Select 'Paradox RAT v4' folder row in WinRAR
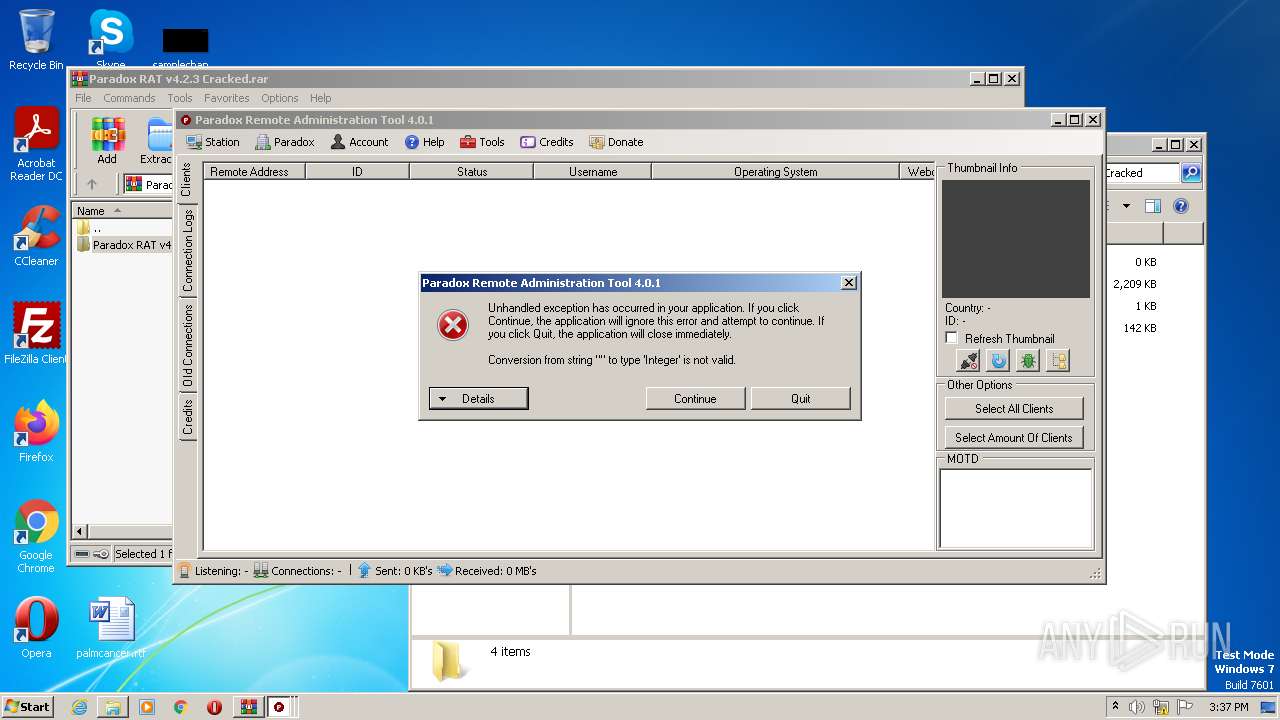The height and width of the screenshot is (720, 1280). 123,245
